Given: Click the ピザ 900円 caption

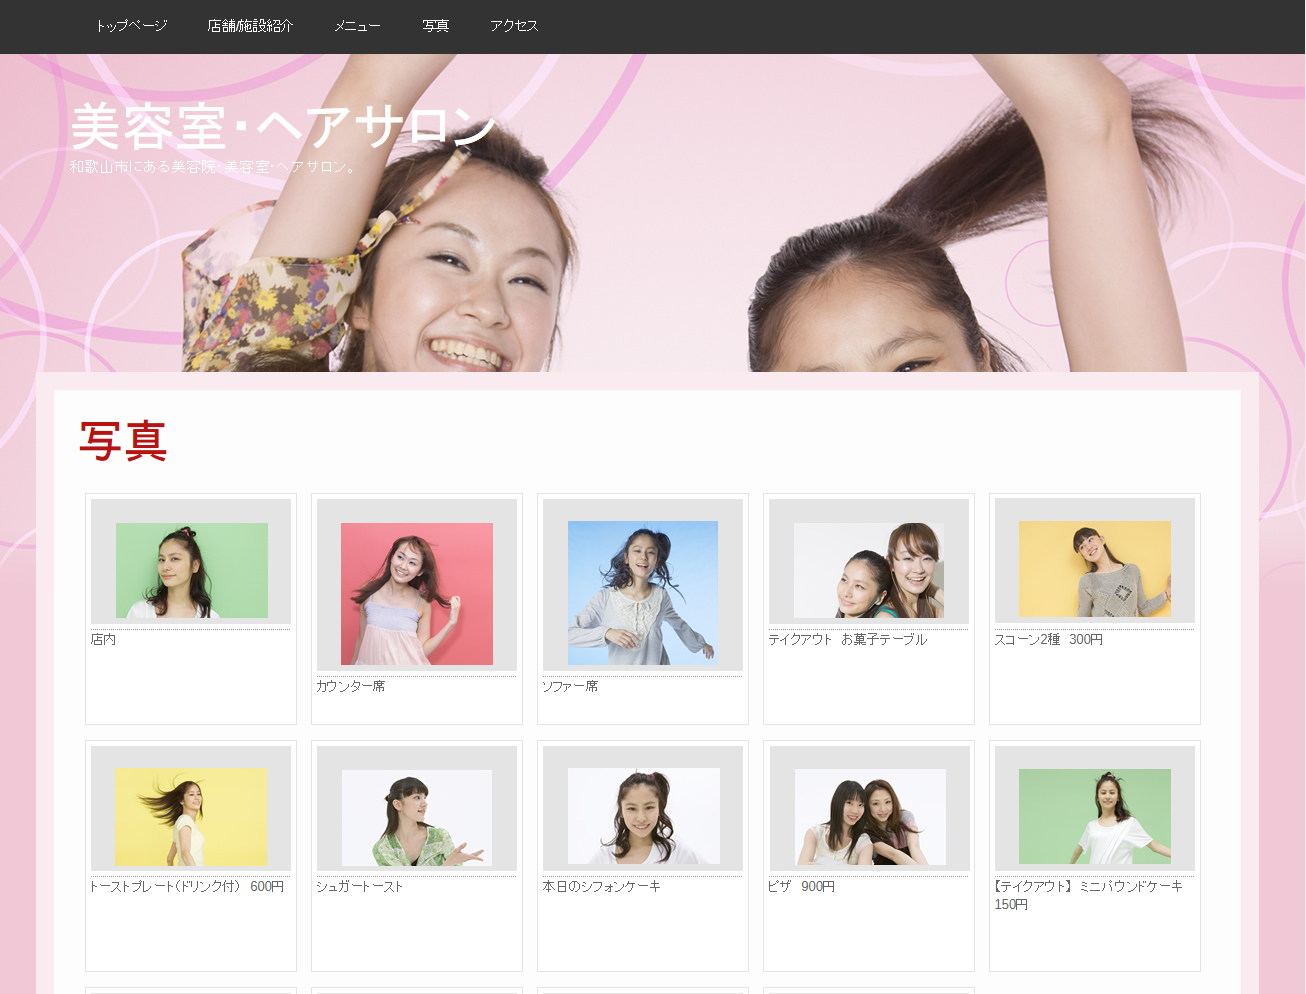Looking at the screenshot, I should pos(801,886).
